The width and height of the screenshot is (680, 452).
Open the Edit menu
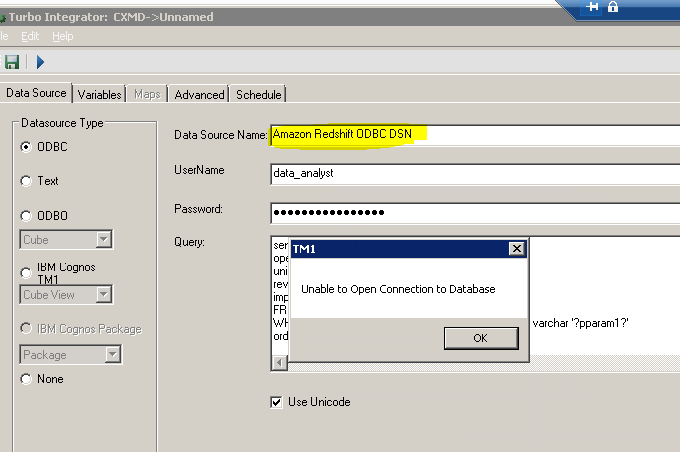(x=30, y=36)
